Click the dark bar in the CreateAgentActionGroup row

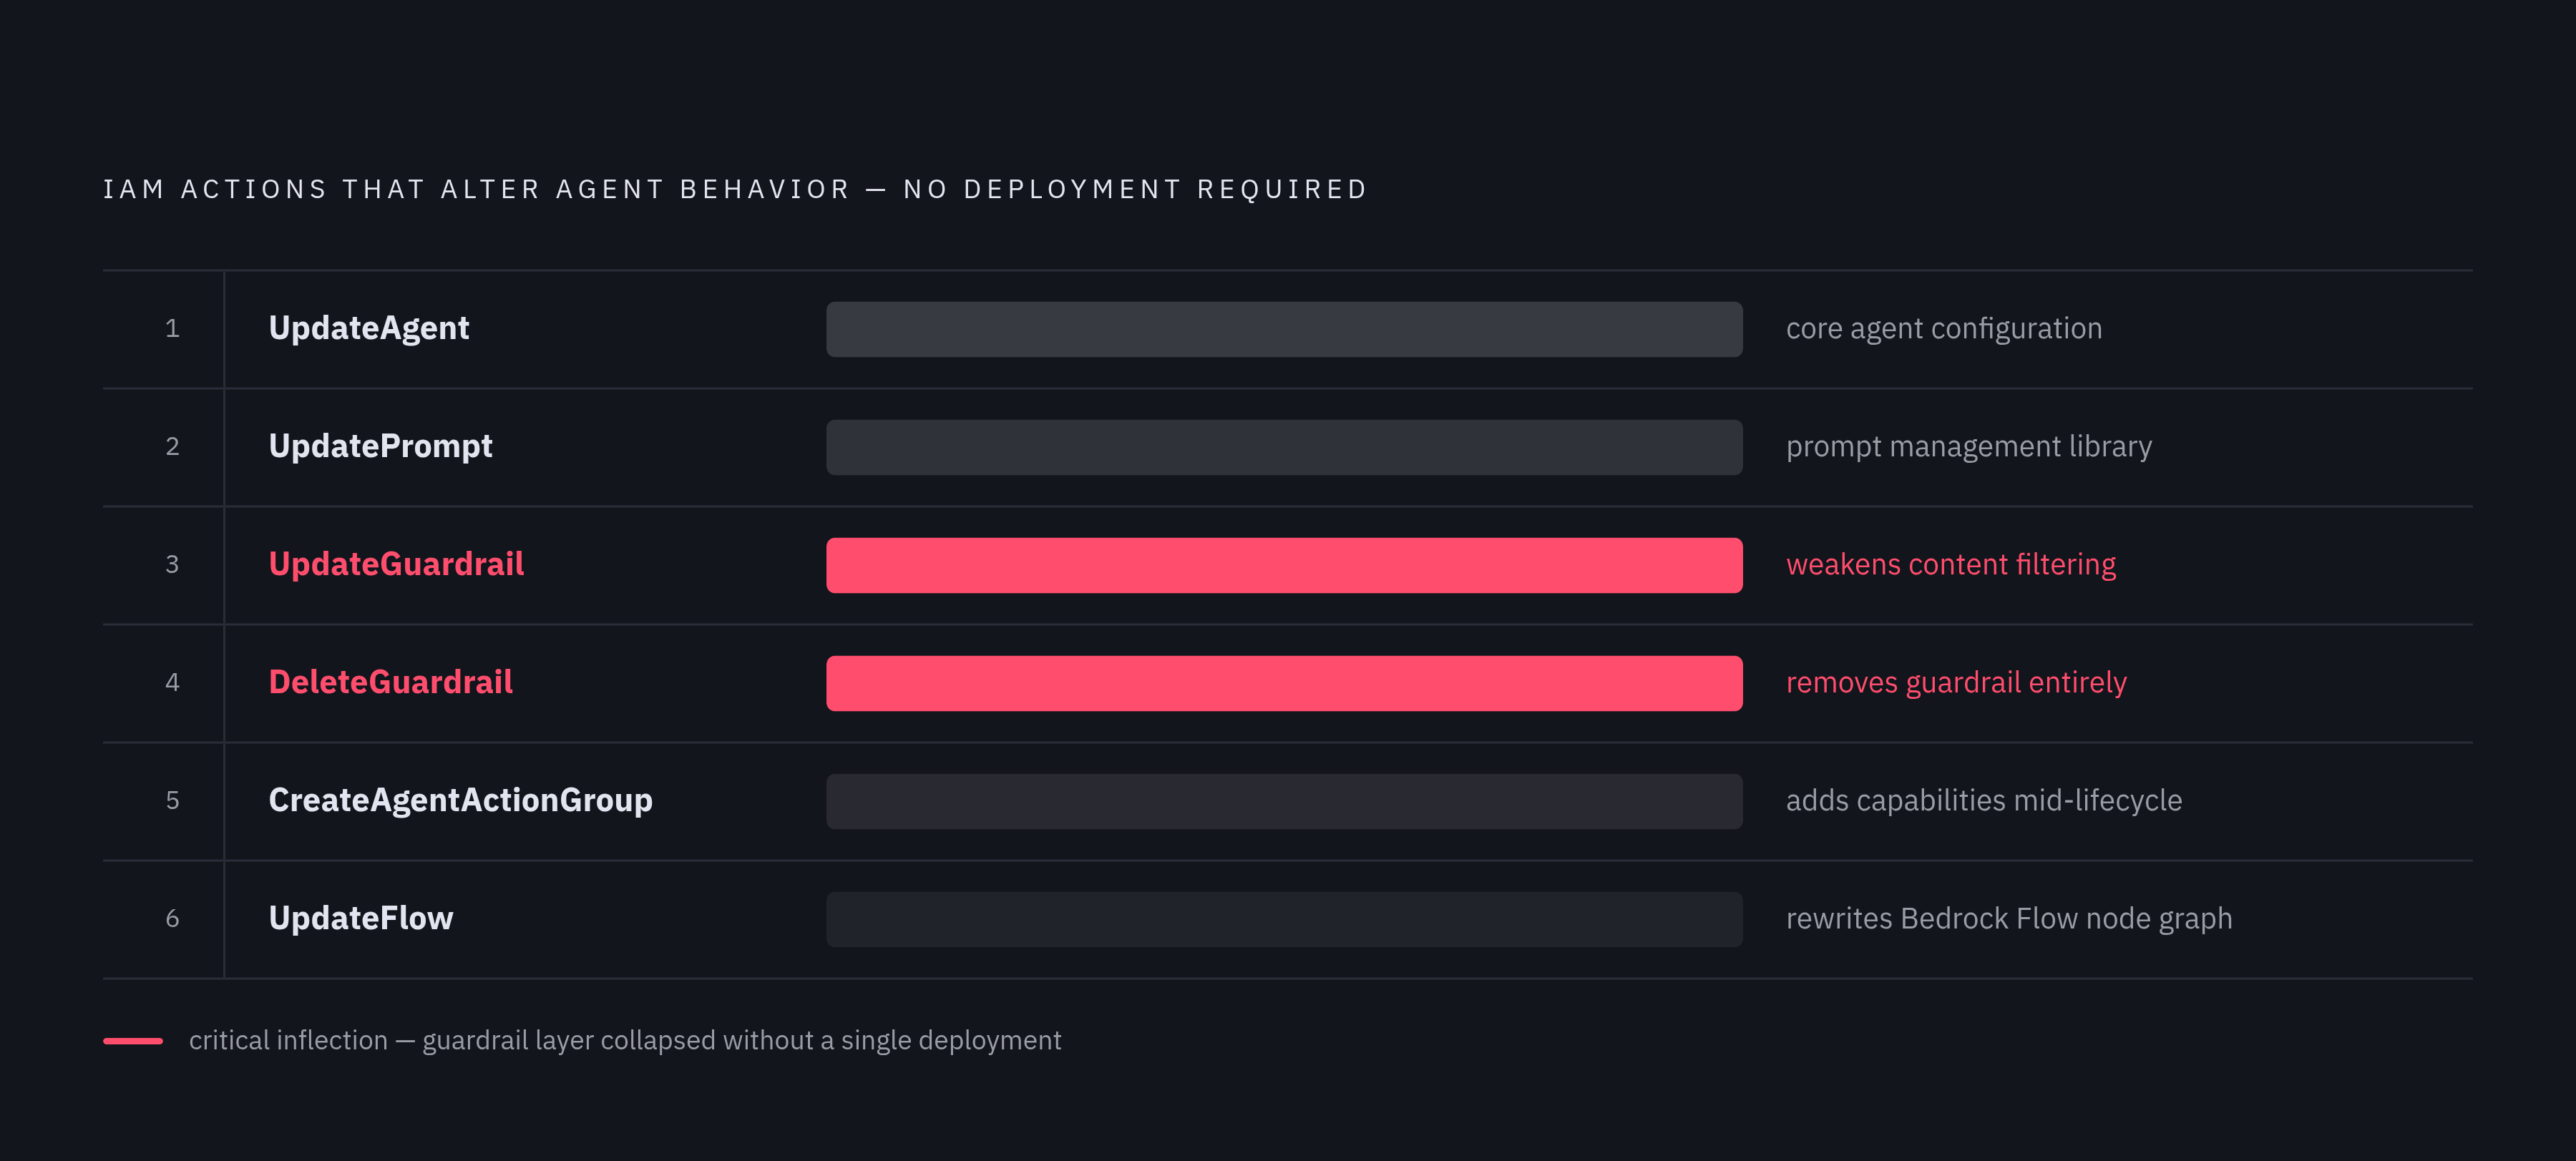point(1284,801)
